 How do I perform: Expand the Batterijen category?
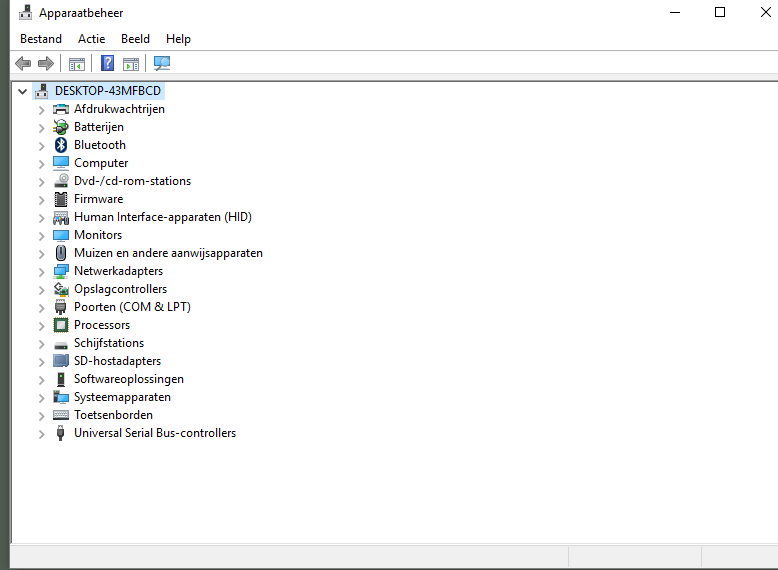tap(42, 127)
